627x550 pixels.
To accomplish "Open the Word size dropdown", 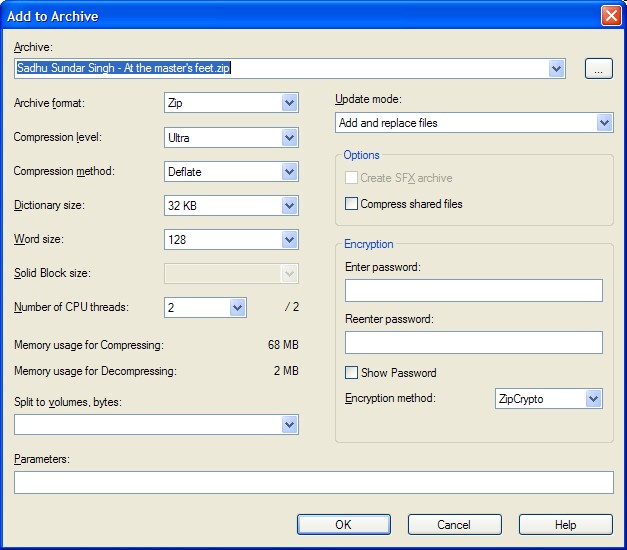I will (x=289, y=240).
